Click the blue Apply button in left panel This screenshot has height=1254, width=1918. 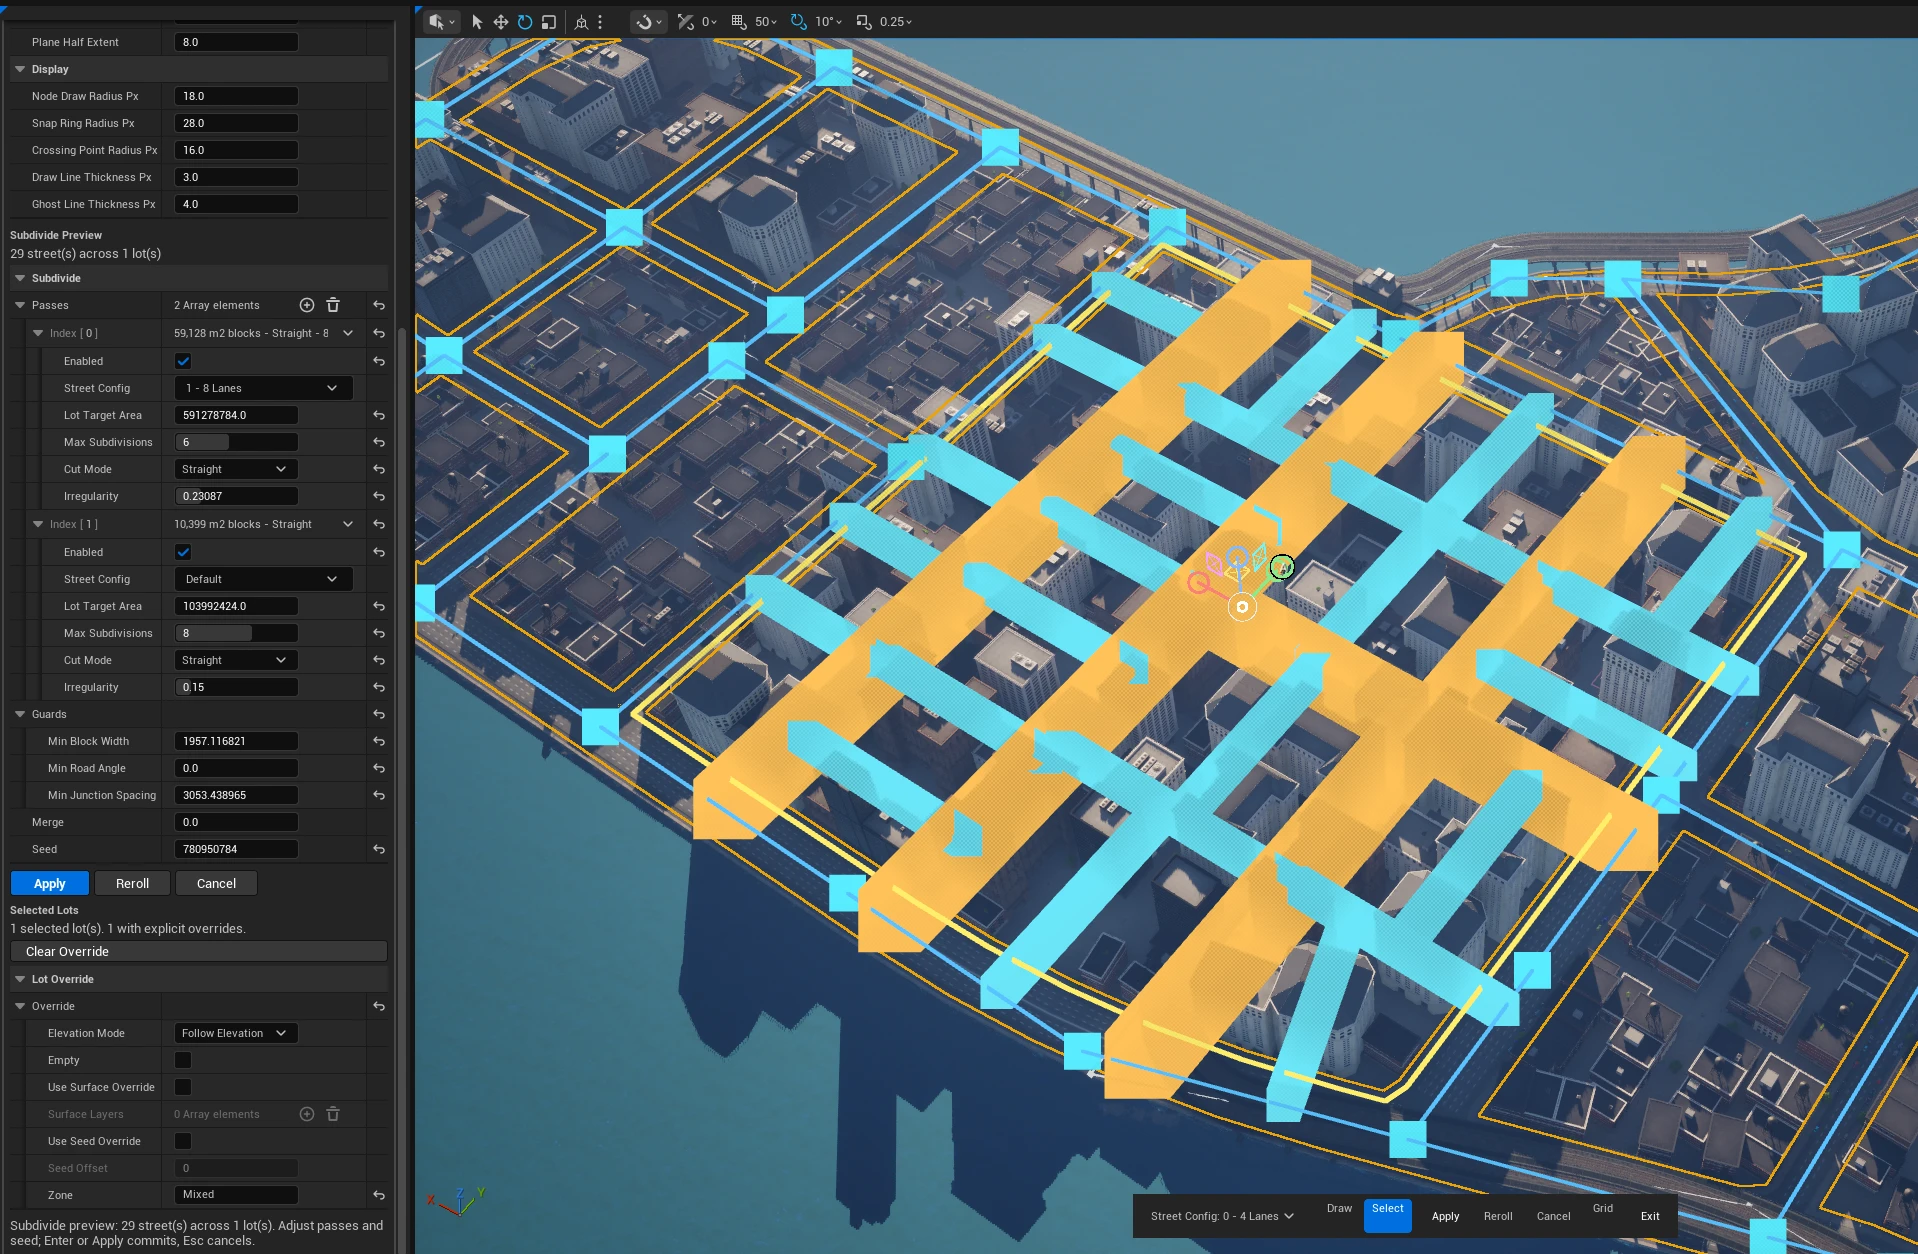click(50, 883)
